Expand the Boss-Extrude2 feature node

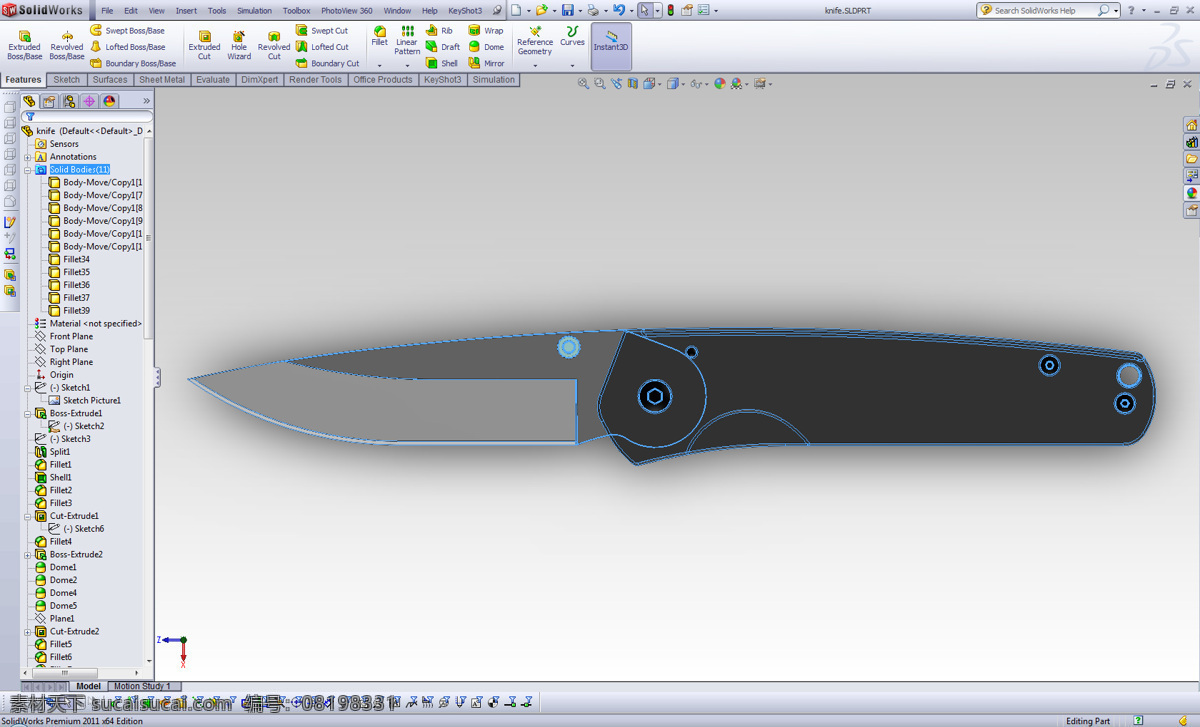28,555
